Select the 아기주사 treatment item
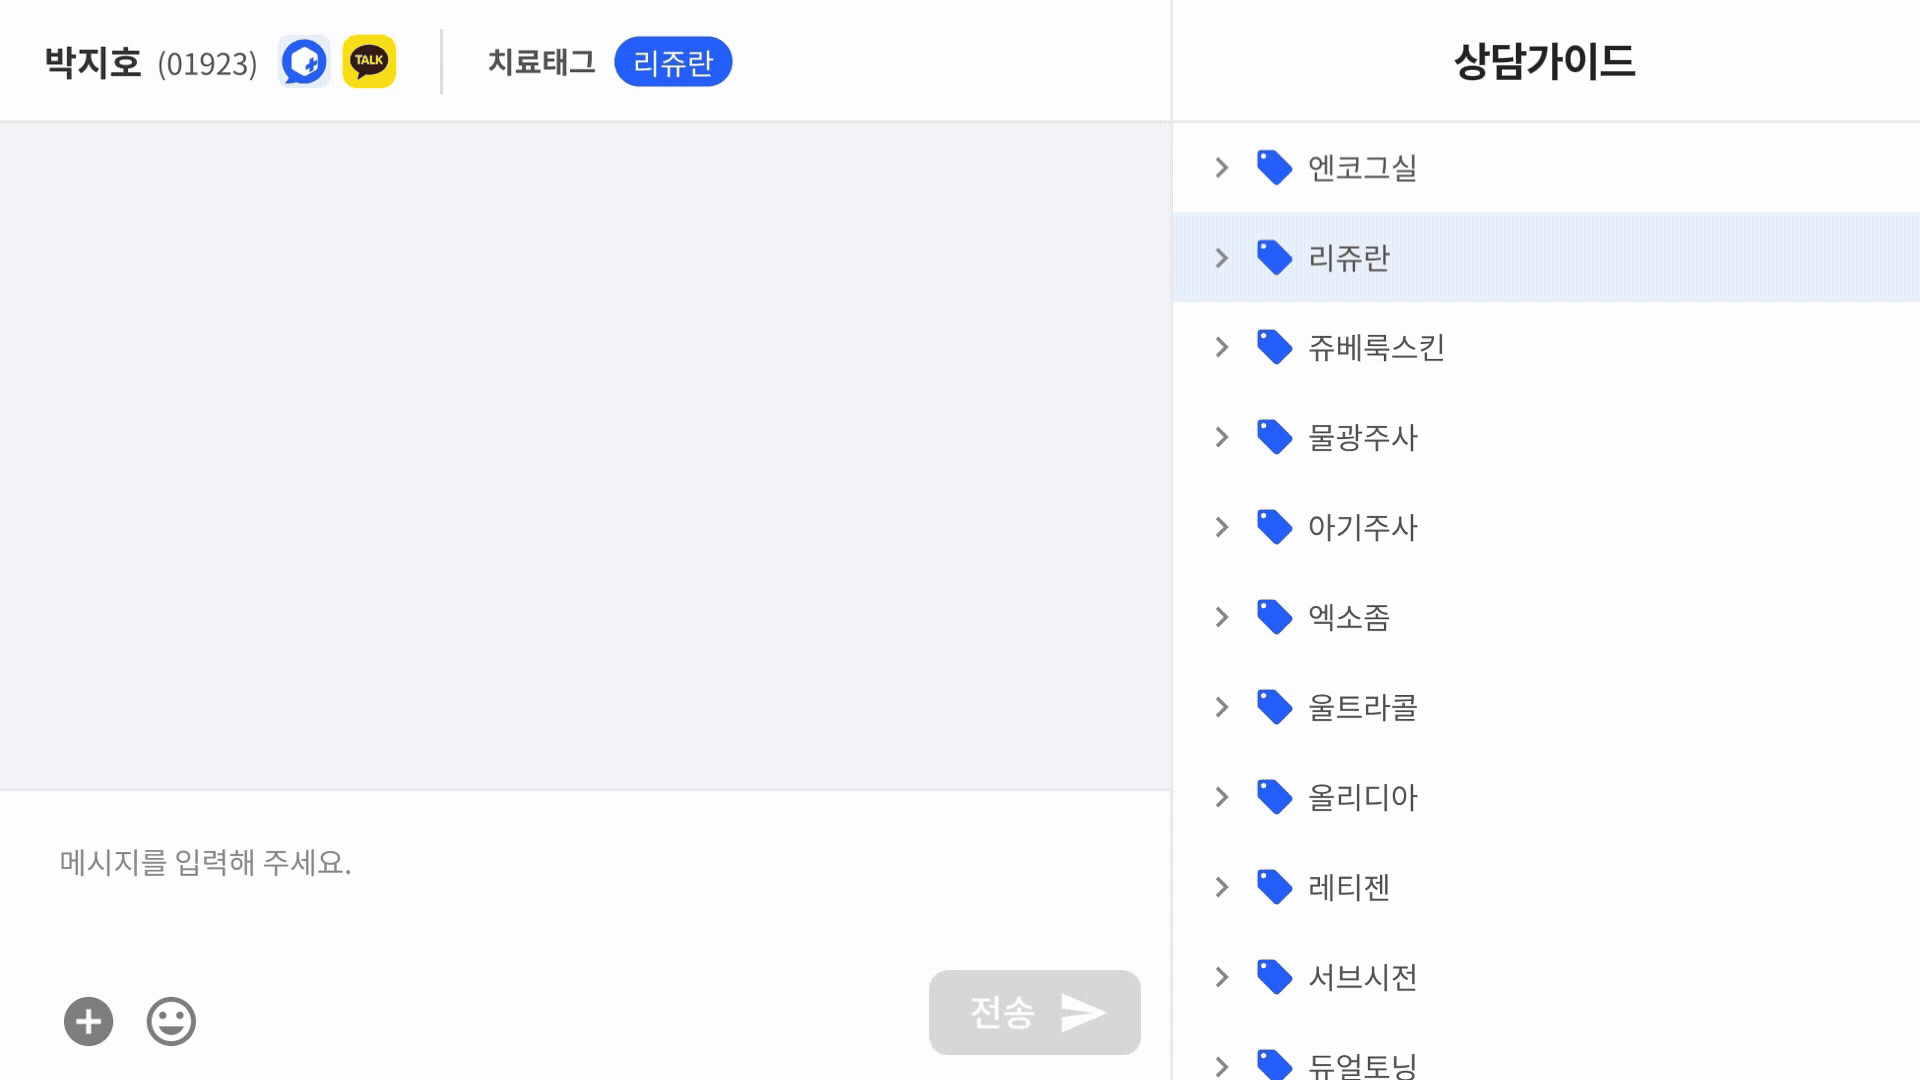 tap(1363, 527)
